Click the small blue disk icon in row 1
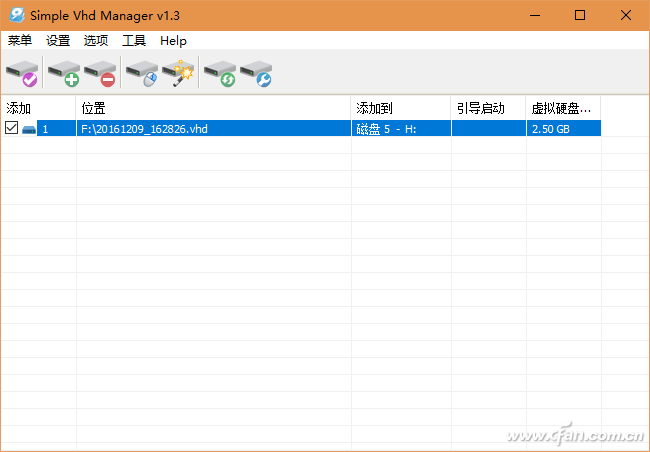This screenshot has width=650, height=452. coord(29,129)
